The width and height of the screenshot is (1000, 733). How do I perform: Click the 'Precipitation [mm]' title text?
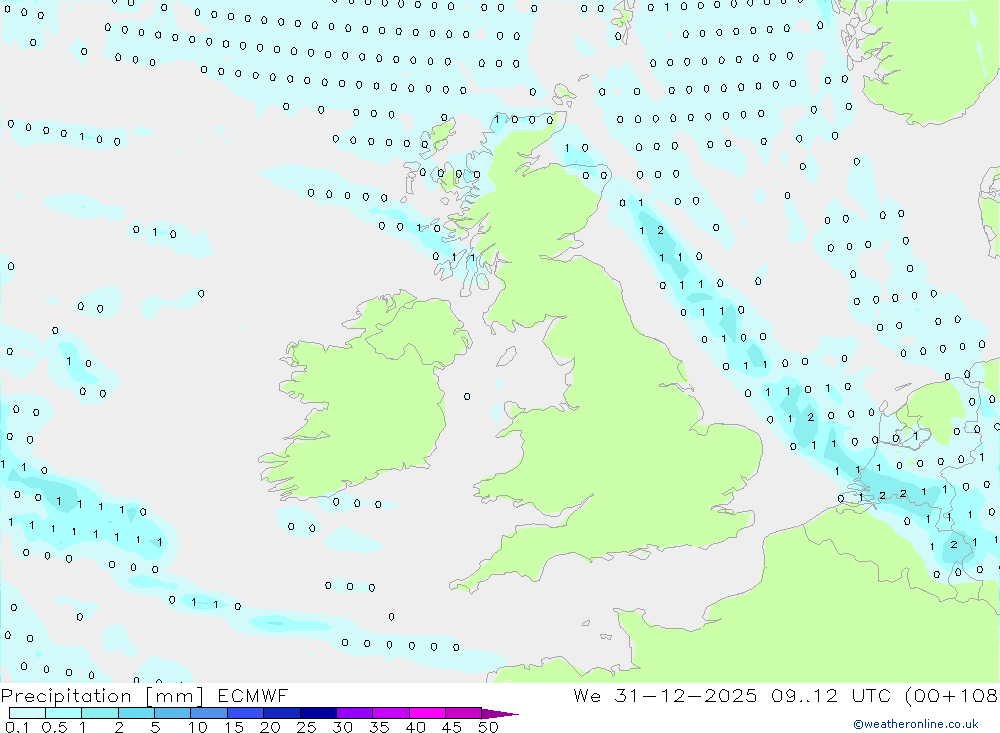pyautogui.click(x=102, y=696)
